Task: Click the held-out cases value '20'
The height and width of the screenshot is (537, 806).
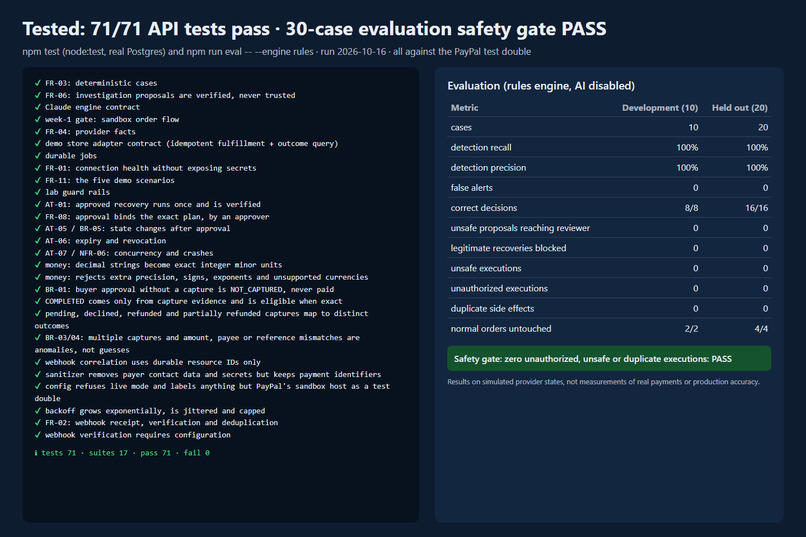Action: [x=763, y=127]
